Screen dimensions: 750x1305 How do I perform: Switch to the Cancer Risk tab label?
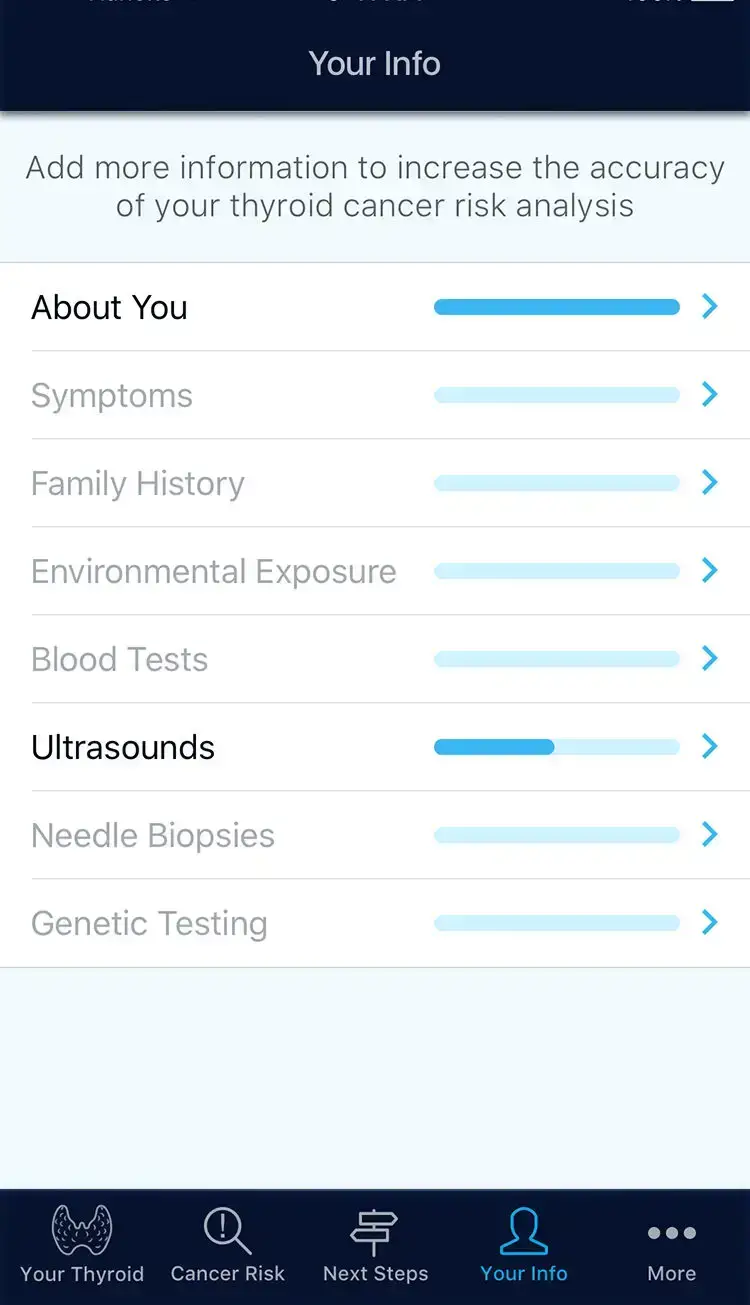click(227, 1274)
